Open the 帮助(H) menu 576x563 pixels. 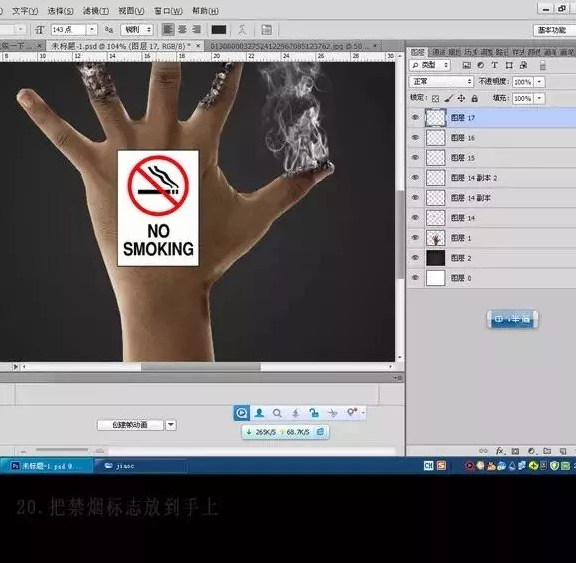205,11
